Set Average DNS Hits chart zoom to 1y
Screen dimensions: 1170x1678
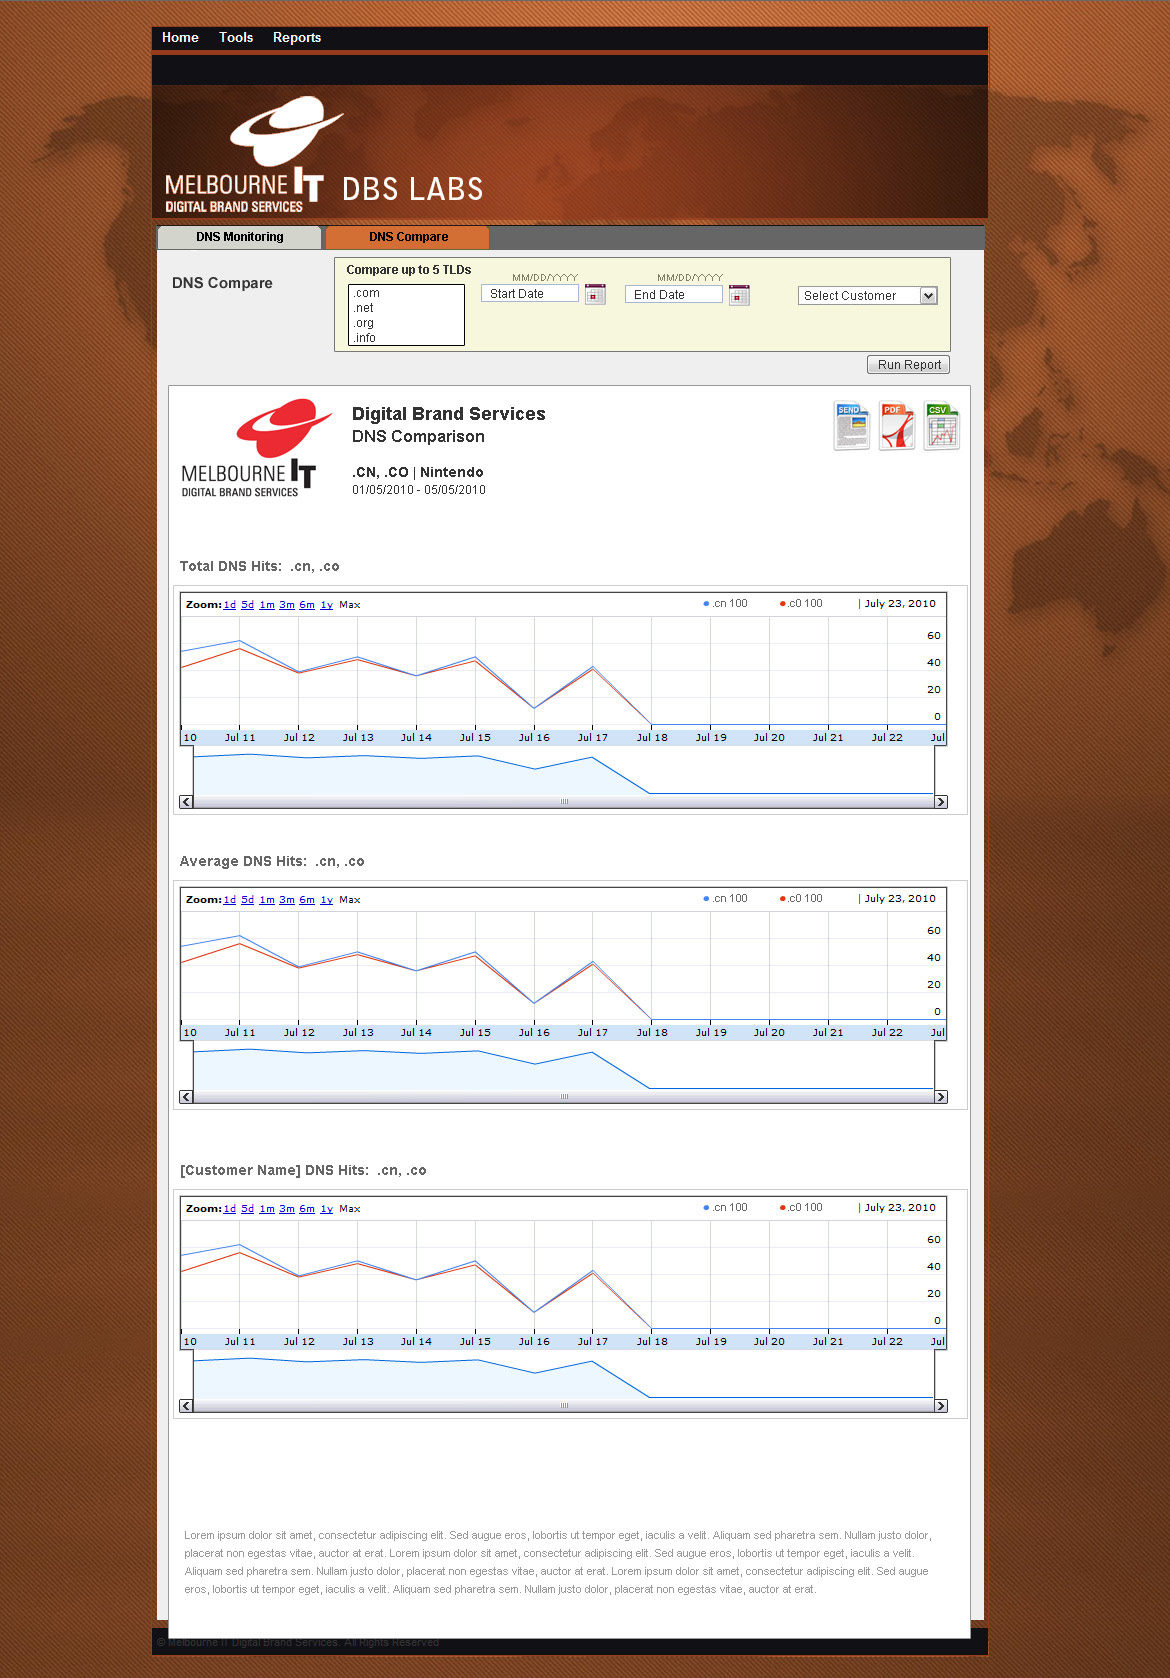pyautogui.click(x=326, y=899)
